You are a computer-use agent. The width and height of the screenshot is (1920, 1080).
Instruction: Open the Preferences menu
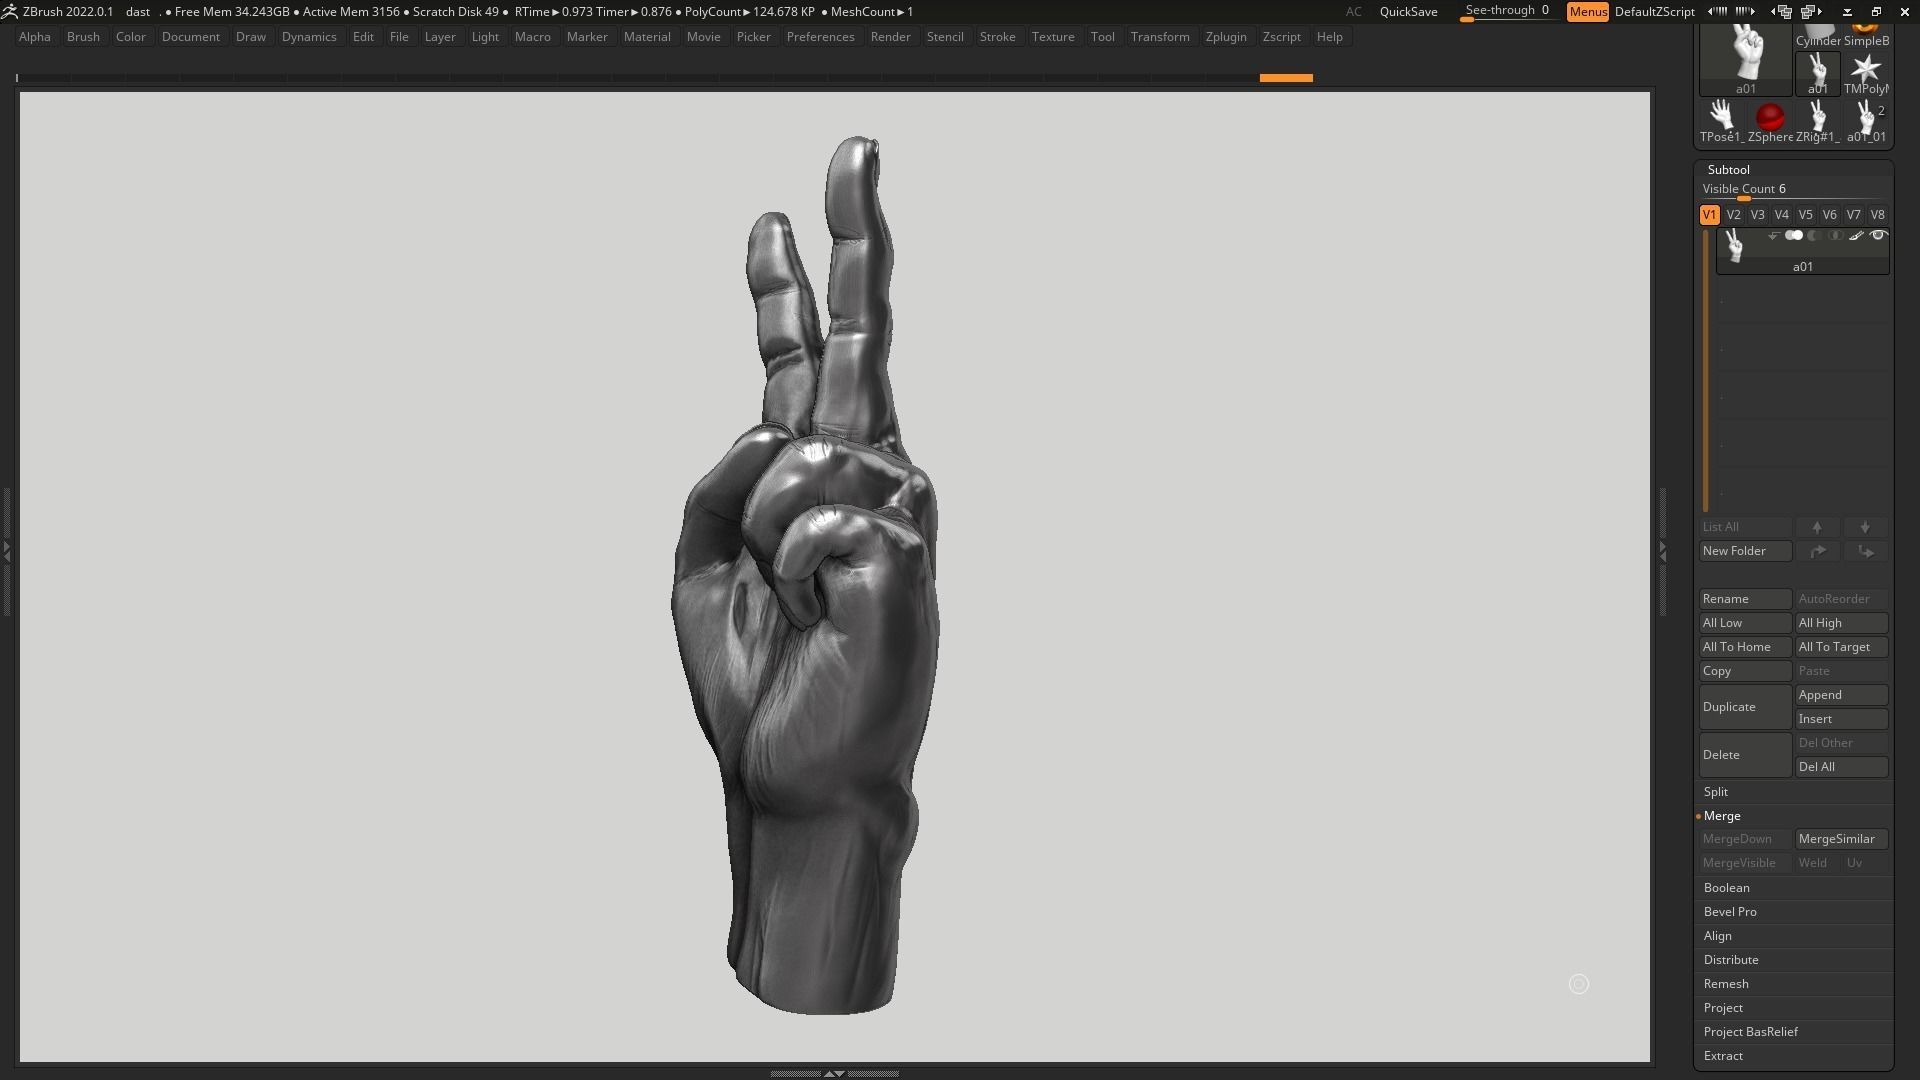tap(820, 37)
